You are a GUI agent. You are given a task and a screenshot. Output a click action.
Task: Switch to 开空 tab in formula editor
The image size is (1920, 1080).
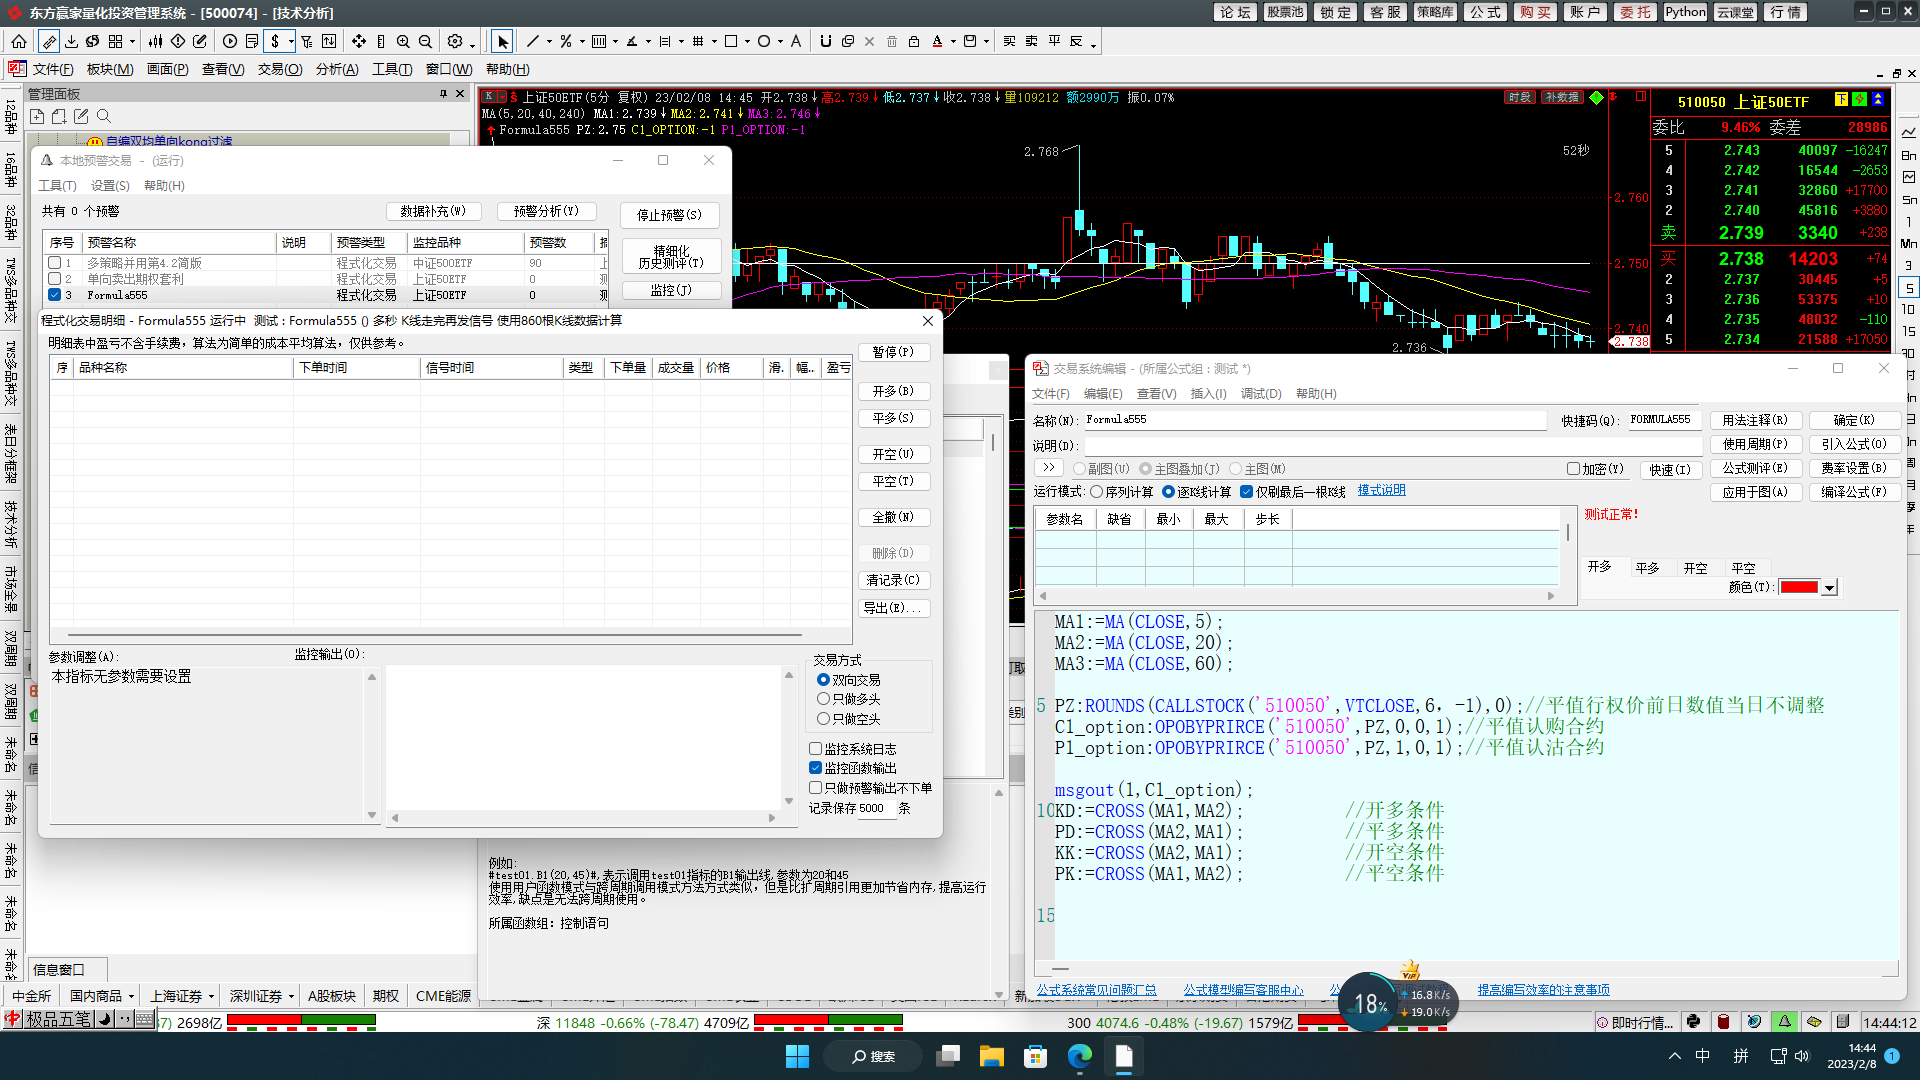point(1695,568)
